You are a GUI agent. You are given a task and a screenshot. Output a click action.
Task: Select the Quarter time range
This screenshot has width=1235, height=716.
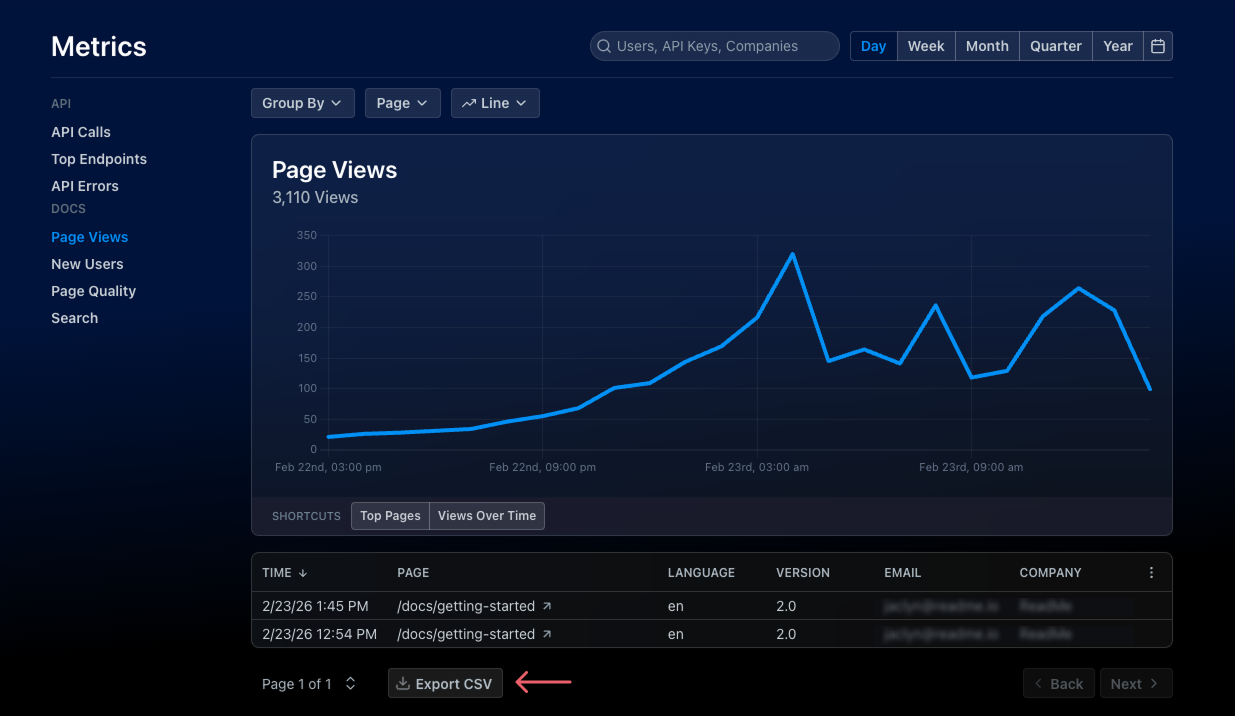click(1056, 46)
